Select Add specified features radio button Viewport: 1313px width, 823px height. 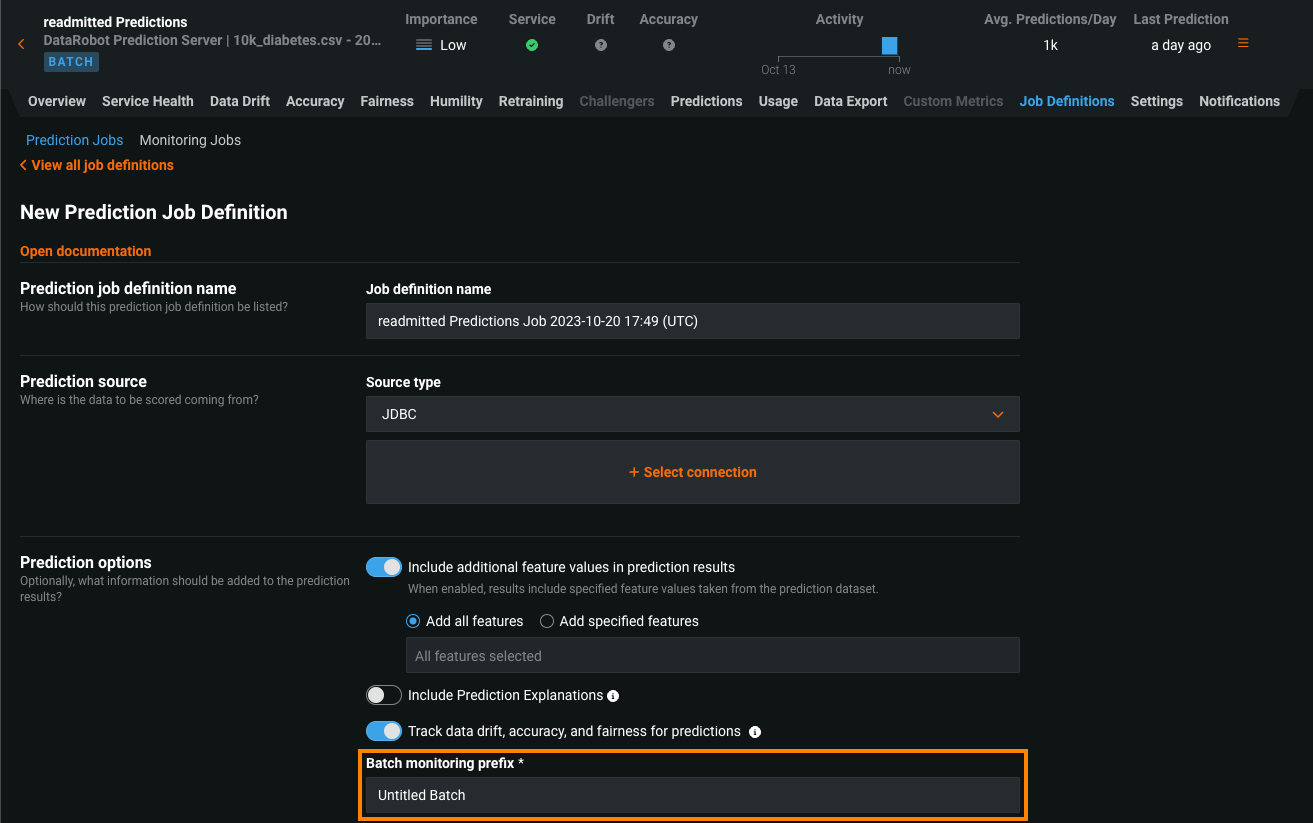pyautogui.click(x=547, y=621)
